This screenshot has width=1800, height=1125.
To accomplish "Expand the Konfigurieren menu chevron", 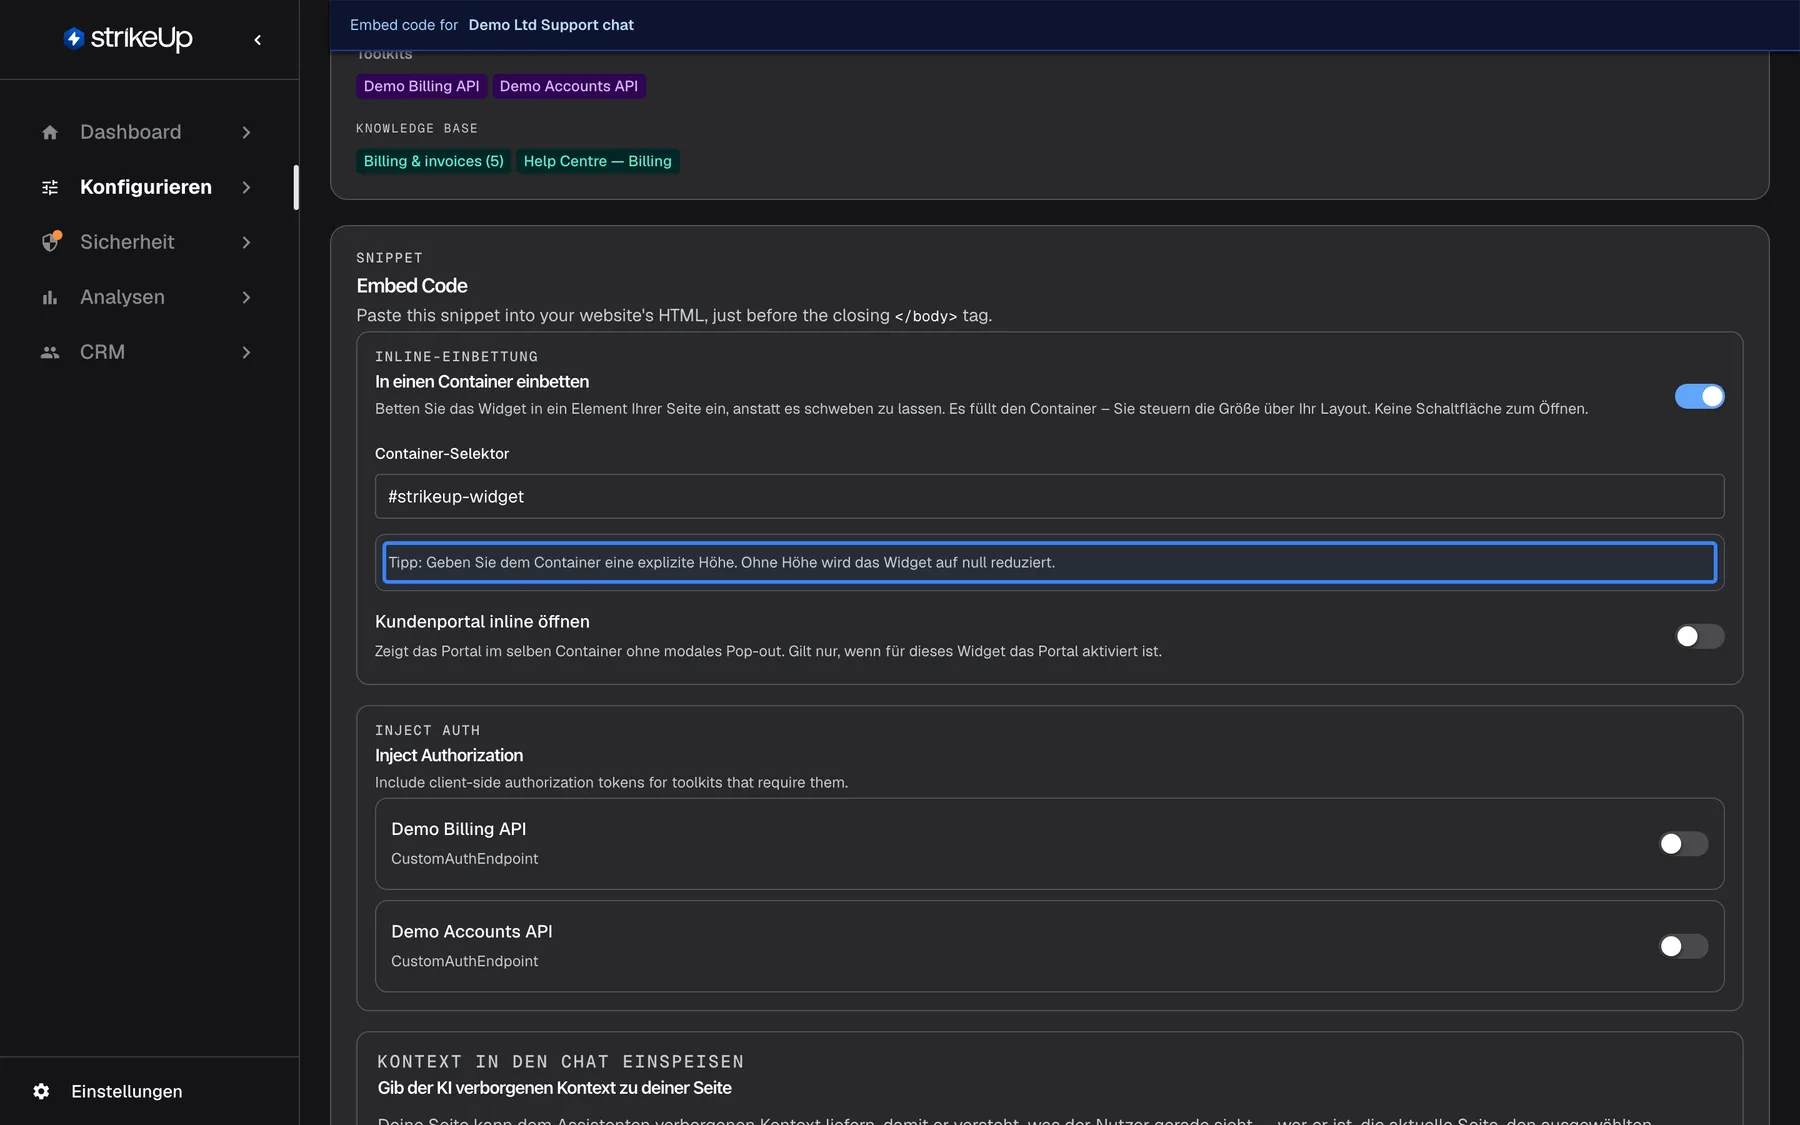I will click(x=246, y=187).
